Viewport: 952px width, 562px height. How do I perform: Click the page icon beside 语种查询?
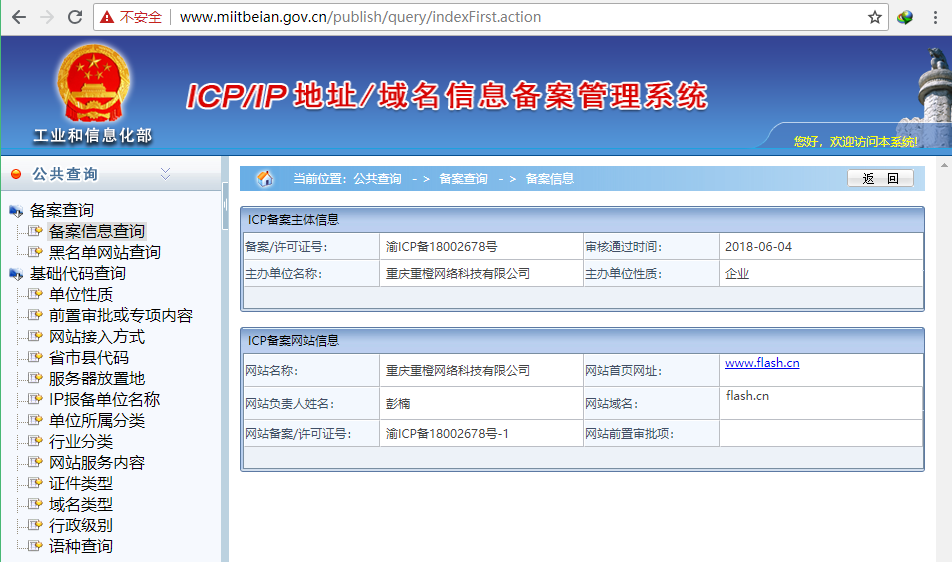tap(35, 546)
